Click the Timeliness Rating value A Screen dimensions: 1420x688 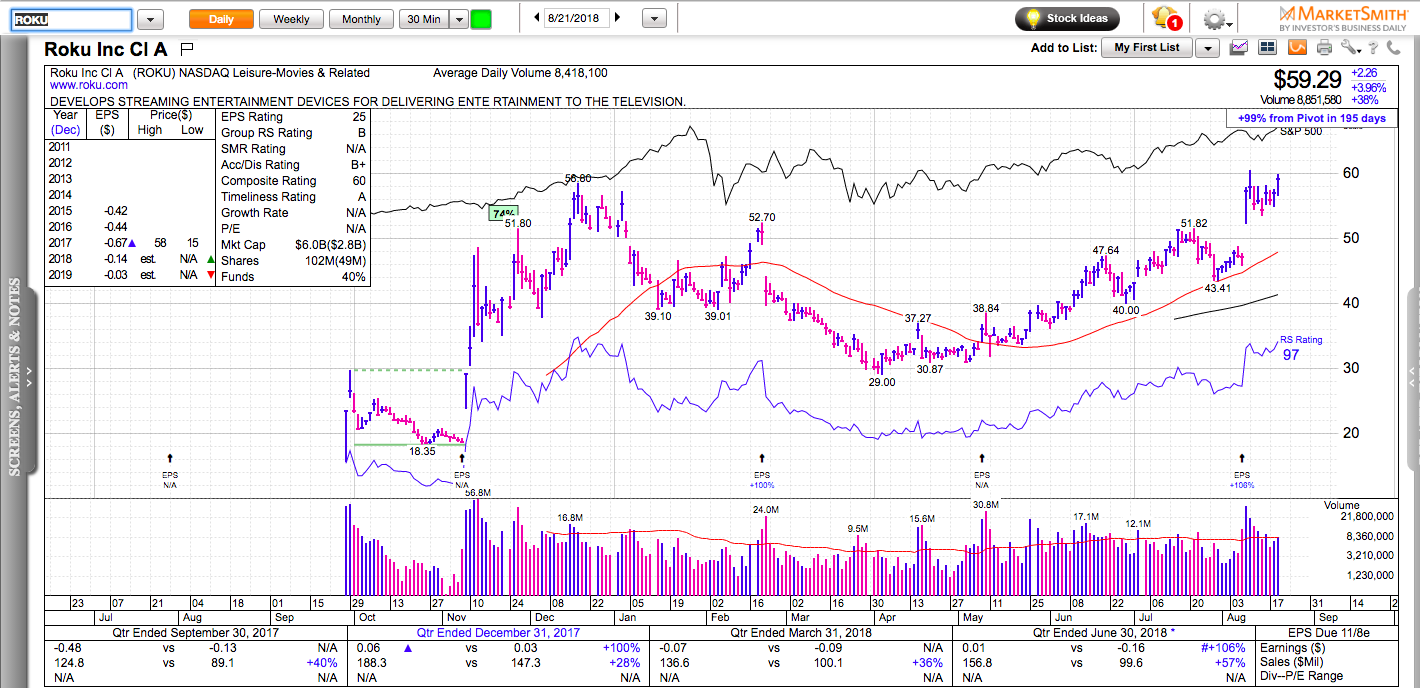tap(362, 197)
